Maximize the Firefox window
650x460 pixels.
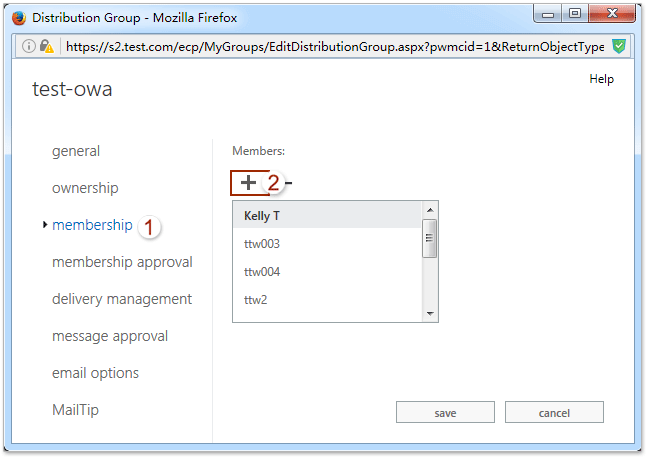pyautogui.click(x=575, y=14)
